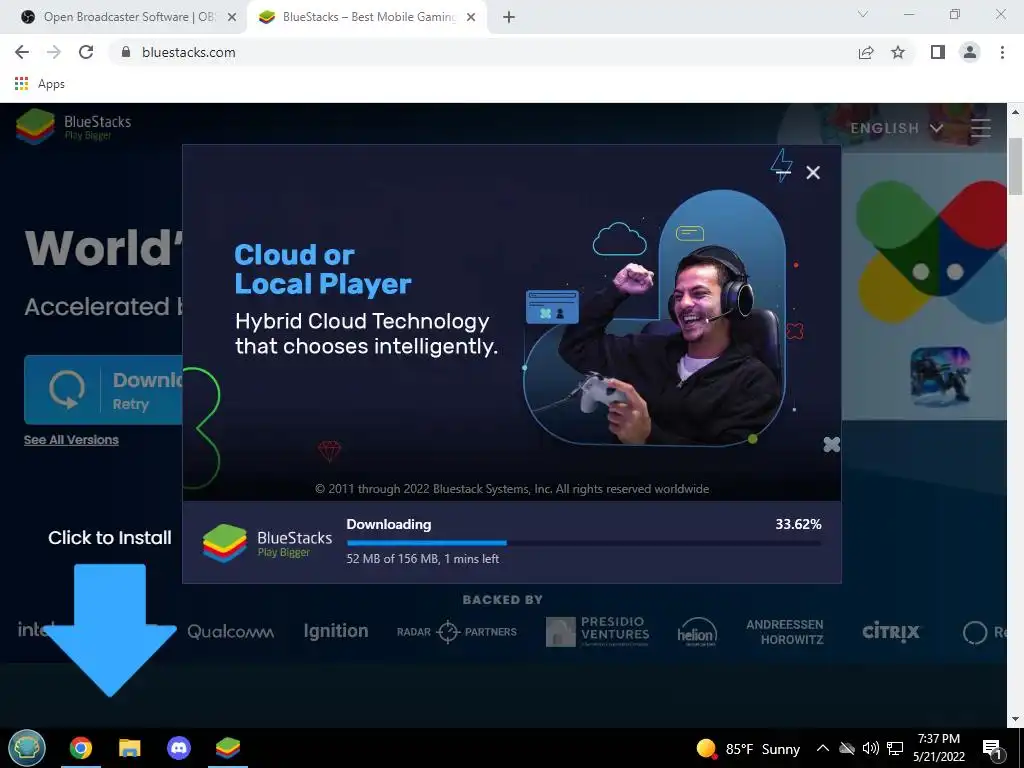Click the Helion backer logo
1024x768 pixels.
click(x=697, y=632)
